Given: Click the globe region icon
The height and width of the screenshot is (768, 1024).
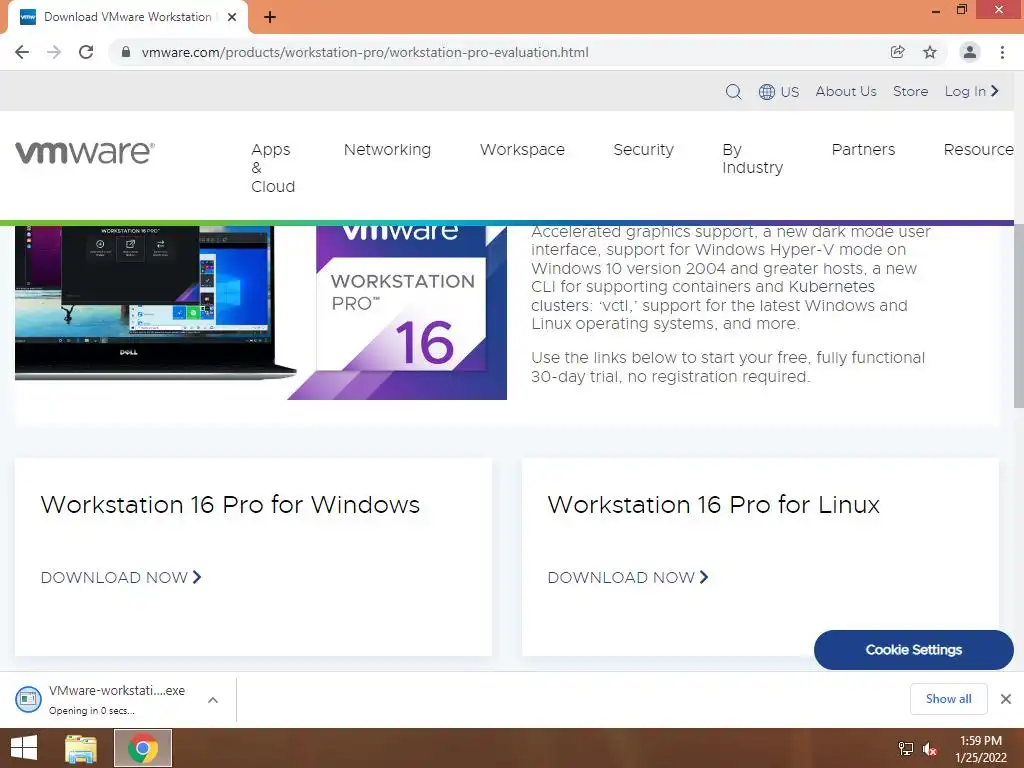Looking at the screenshot, I should tap(767, 91).
